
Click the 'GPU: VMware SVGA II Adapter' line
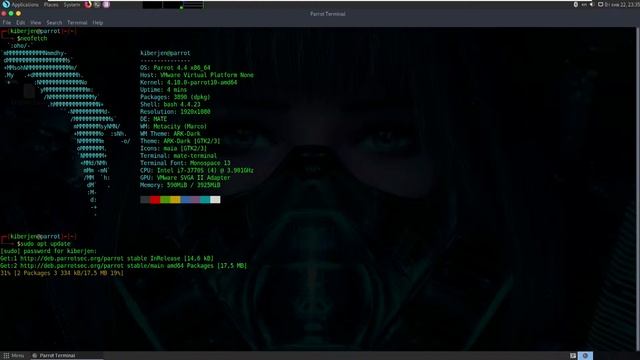(x=185, y=178)
